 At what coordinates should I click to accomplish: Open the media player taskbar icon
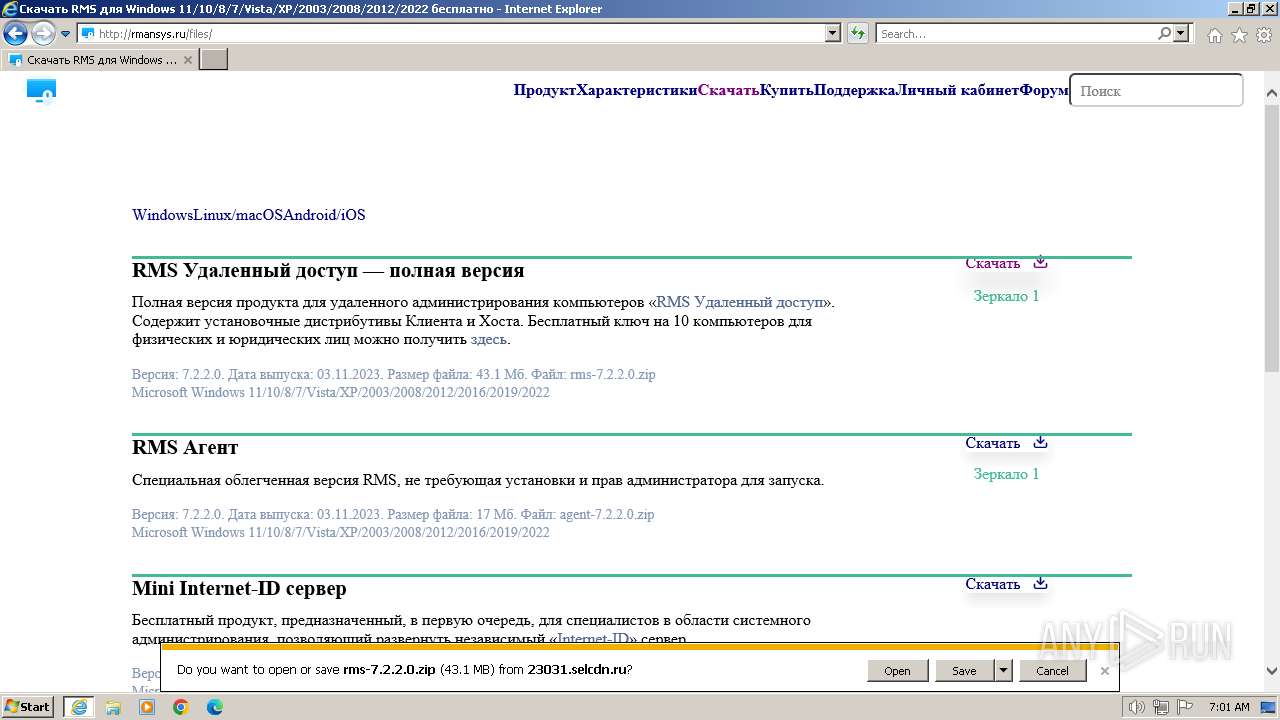pyautogui.click(x=147, y=707)
